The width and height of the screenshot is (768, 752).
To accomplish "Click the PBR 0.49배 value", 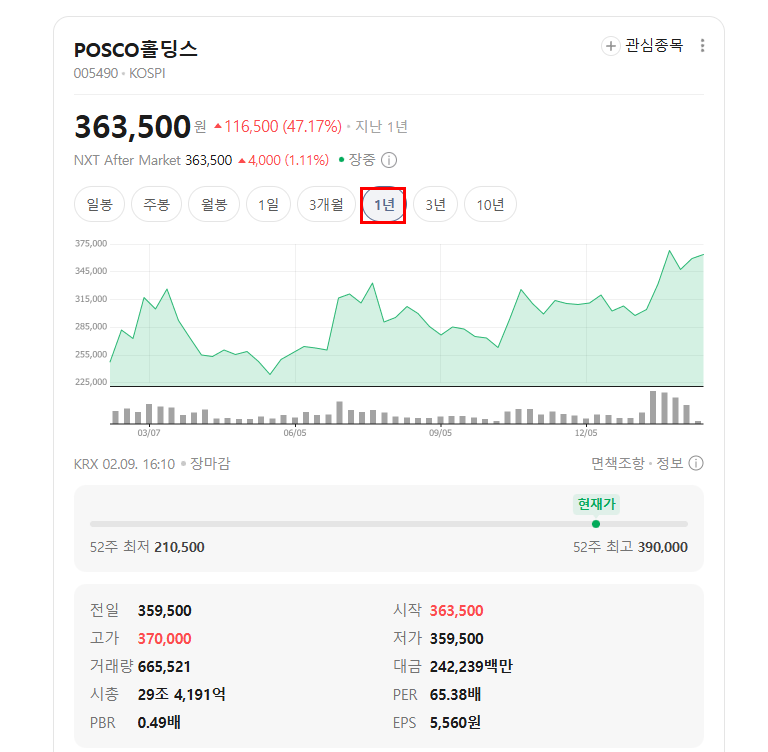I will point(159,722).
